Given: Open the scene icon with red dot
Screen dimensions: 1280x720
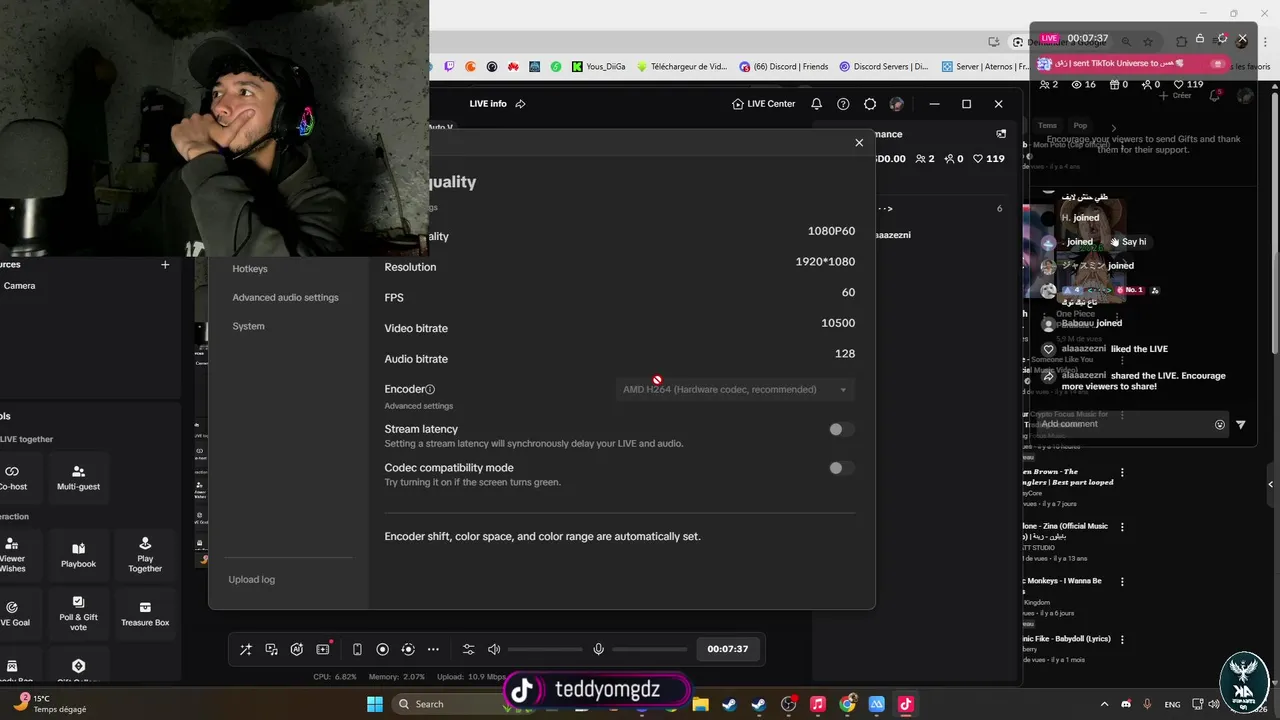Looking at the screenshot, I should (x=323, y=648).
